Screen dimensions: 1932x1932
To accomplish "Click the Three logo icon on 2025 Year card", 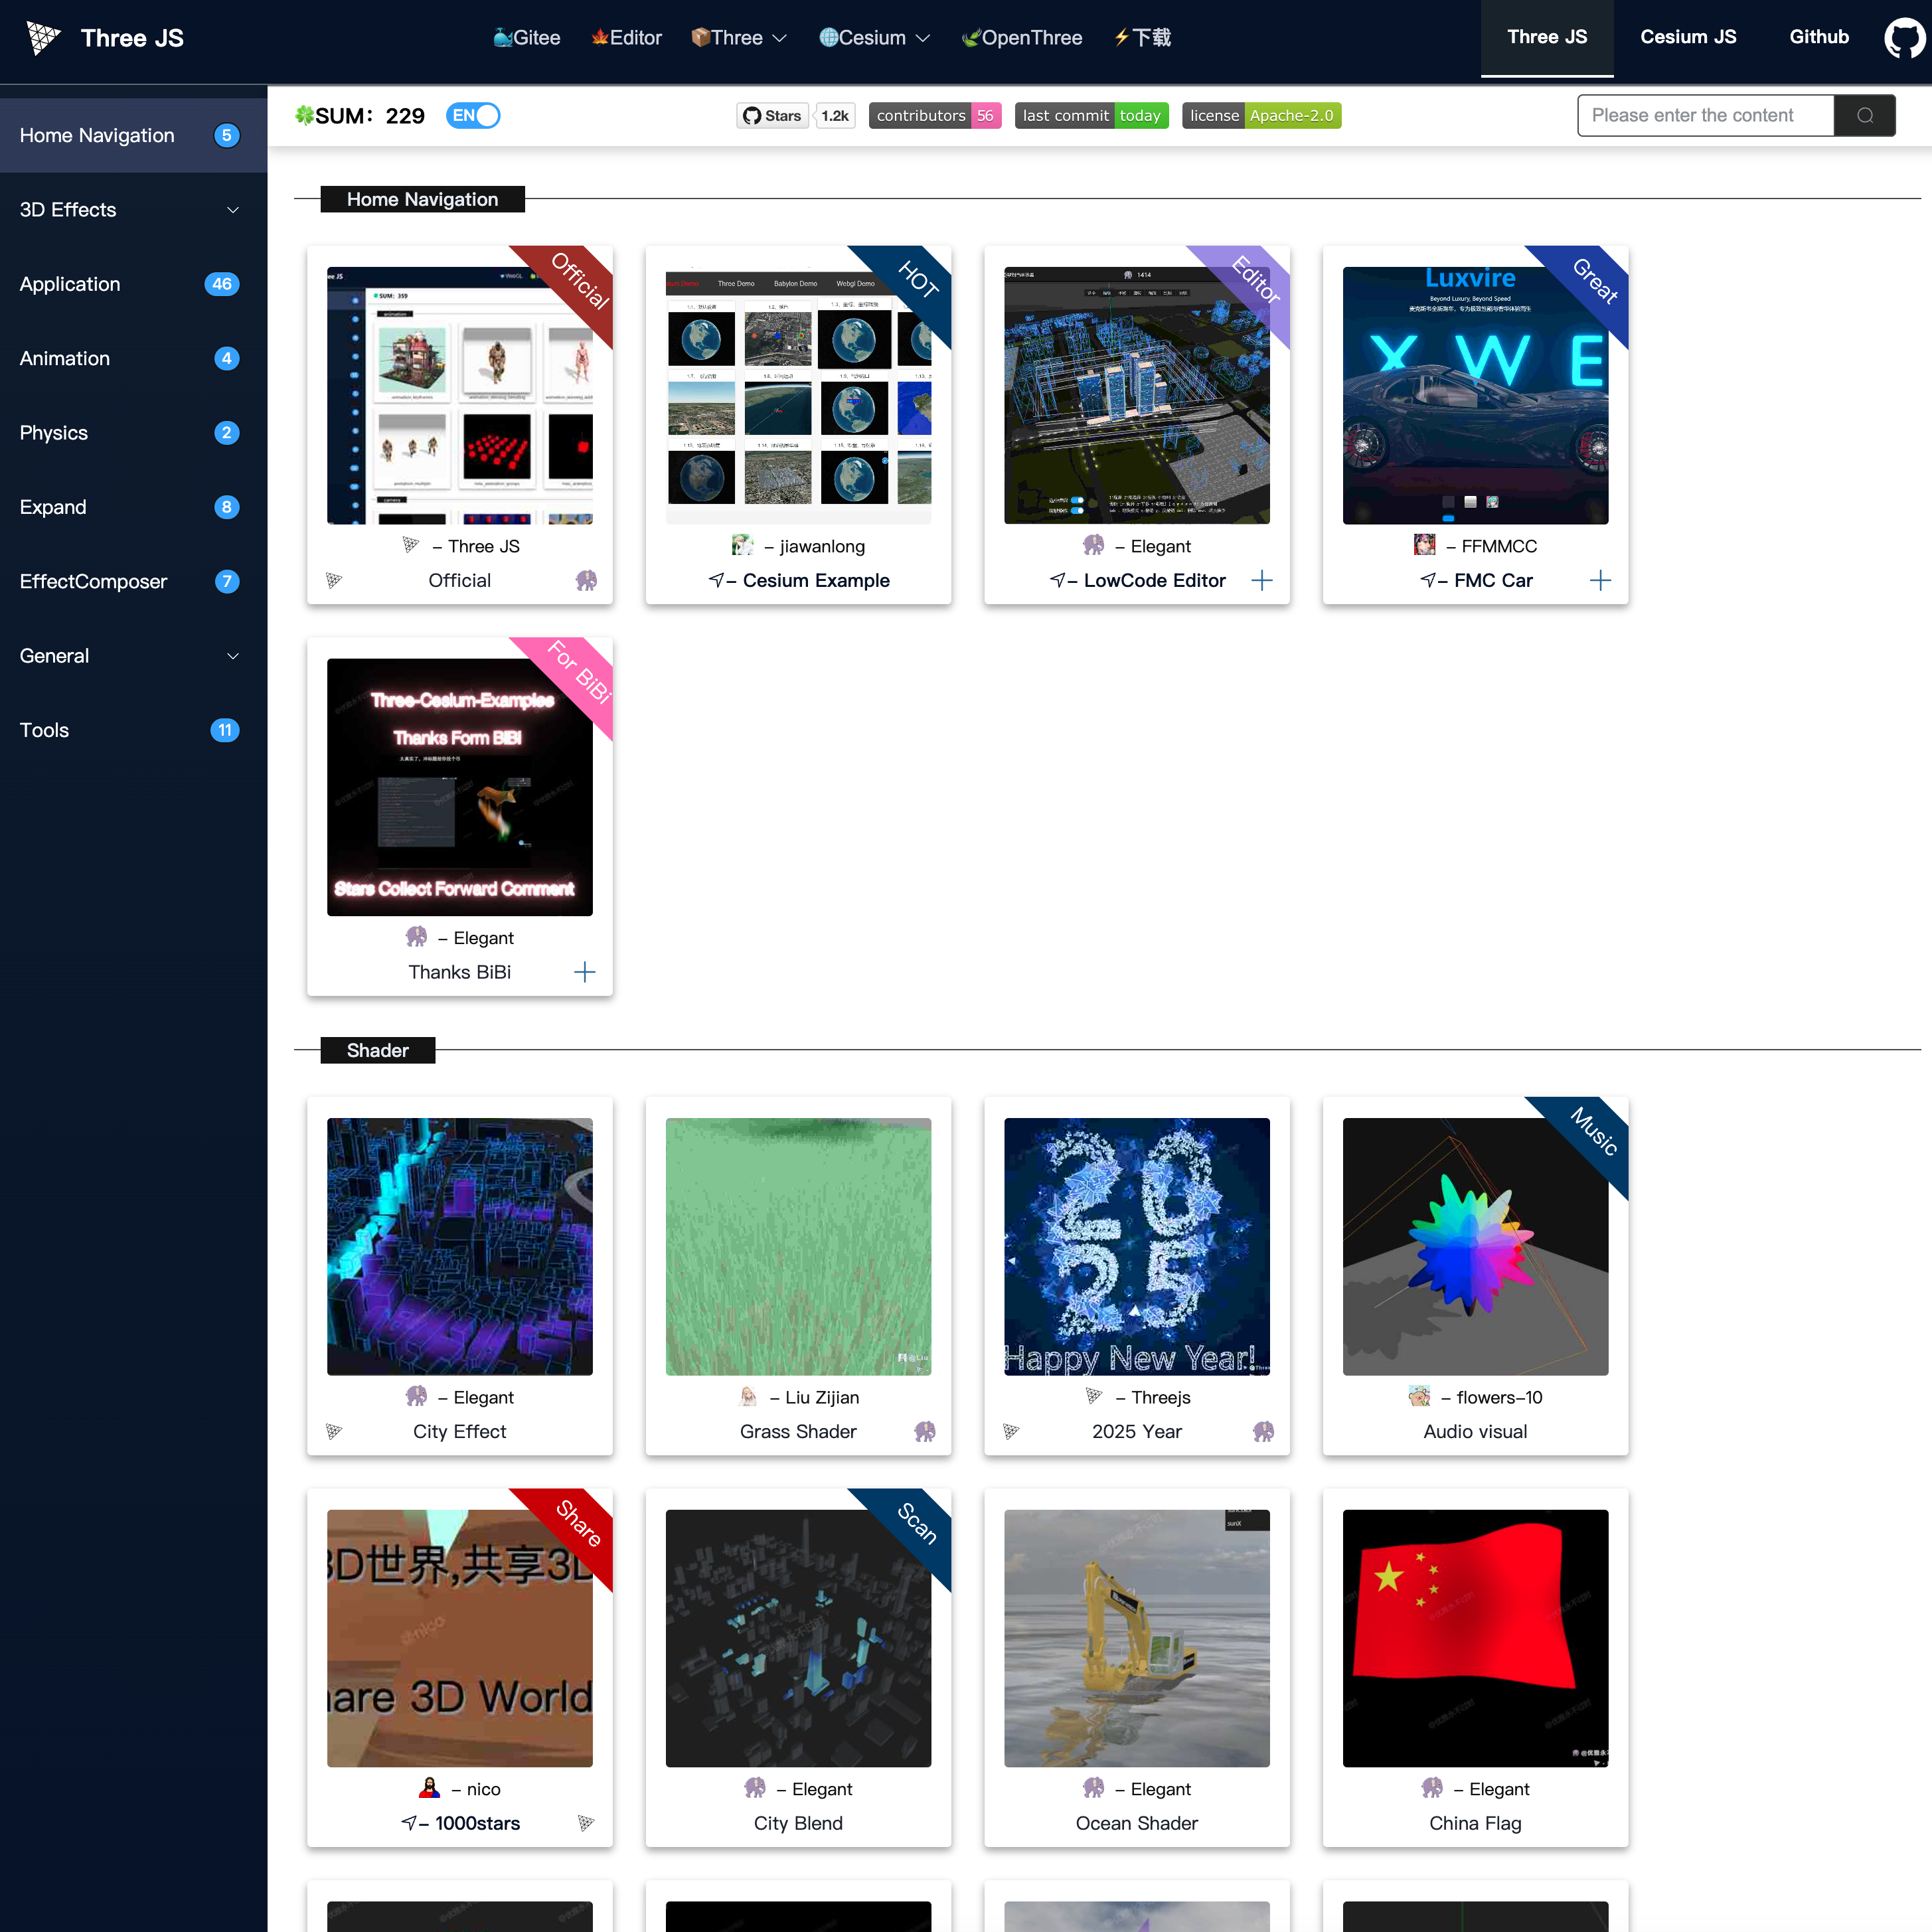I will pos(1011,1431).
